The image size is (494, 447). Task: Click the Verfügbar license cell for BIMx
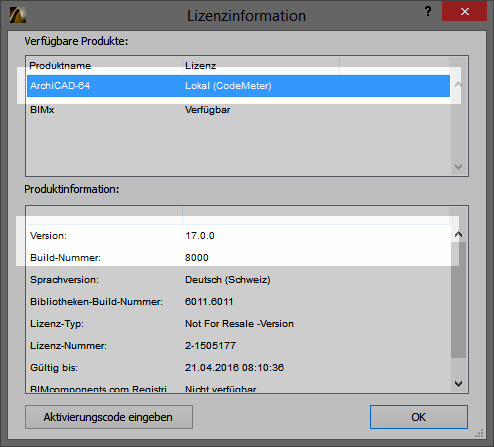click(207, 110)
